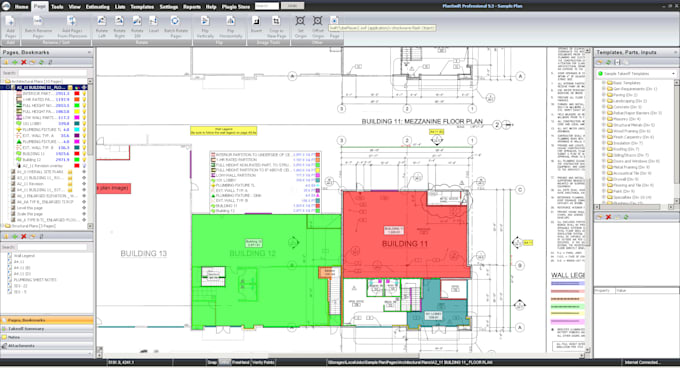Click Add Pages From Filenames icon
This screenshot has width=680, height=368.
(72, 21)
